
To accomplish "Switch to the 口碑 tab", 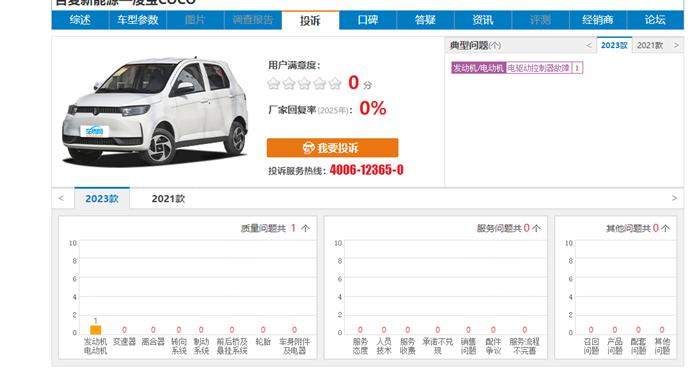I will point(368,20).
